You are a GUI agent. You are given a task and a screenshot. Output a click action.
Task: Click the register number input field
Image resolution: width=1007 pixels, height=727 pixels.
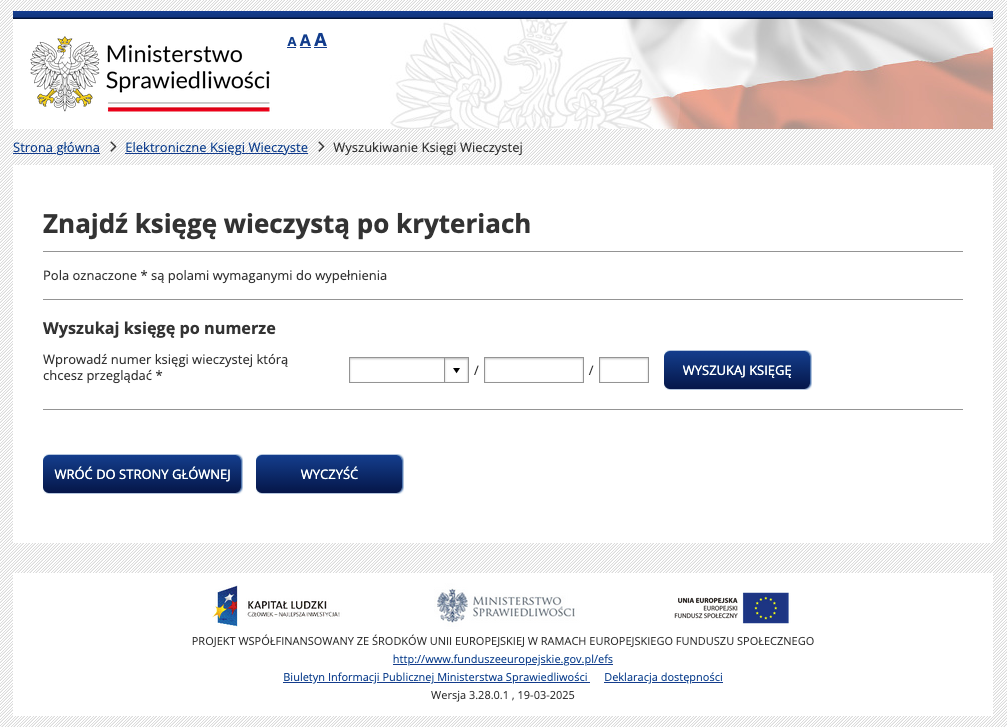tap(533, 369)
